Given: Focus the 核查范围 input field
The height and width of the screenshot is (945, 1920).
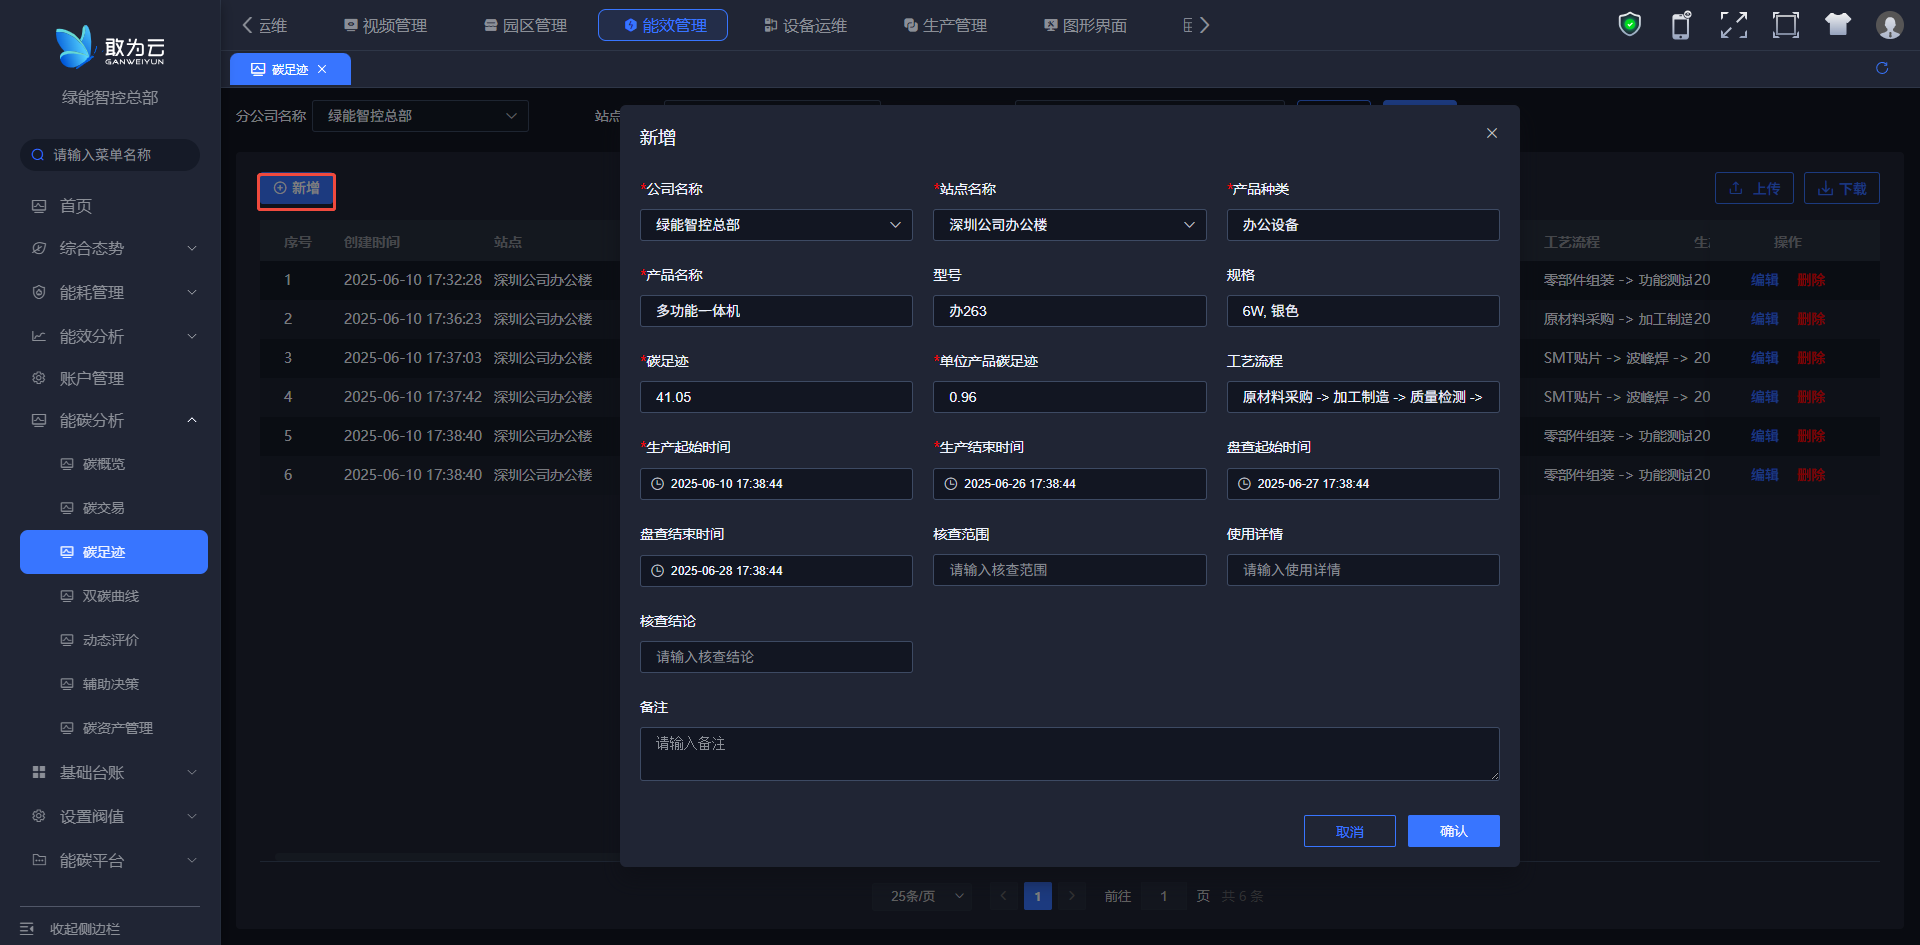Looking at the screenshot, I should pyautogui.click(x=1069, y=570).
